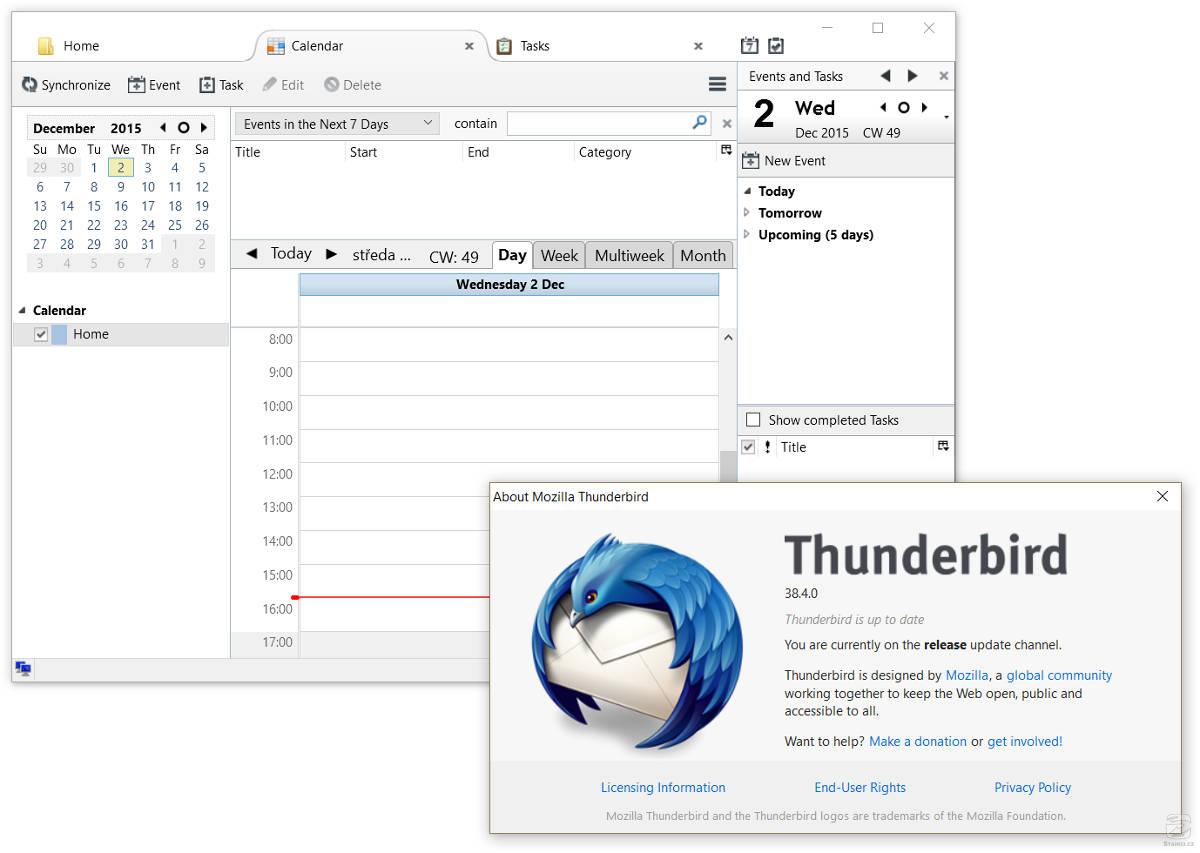1200x853 pixels.
Task: Open the 2015 year picker
Action: point(126,128)
